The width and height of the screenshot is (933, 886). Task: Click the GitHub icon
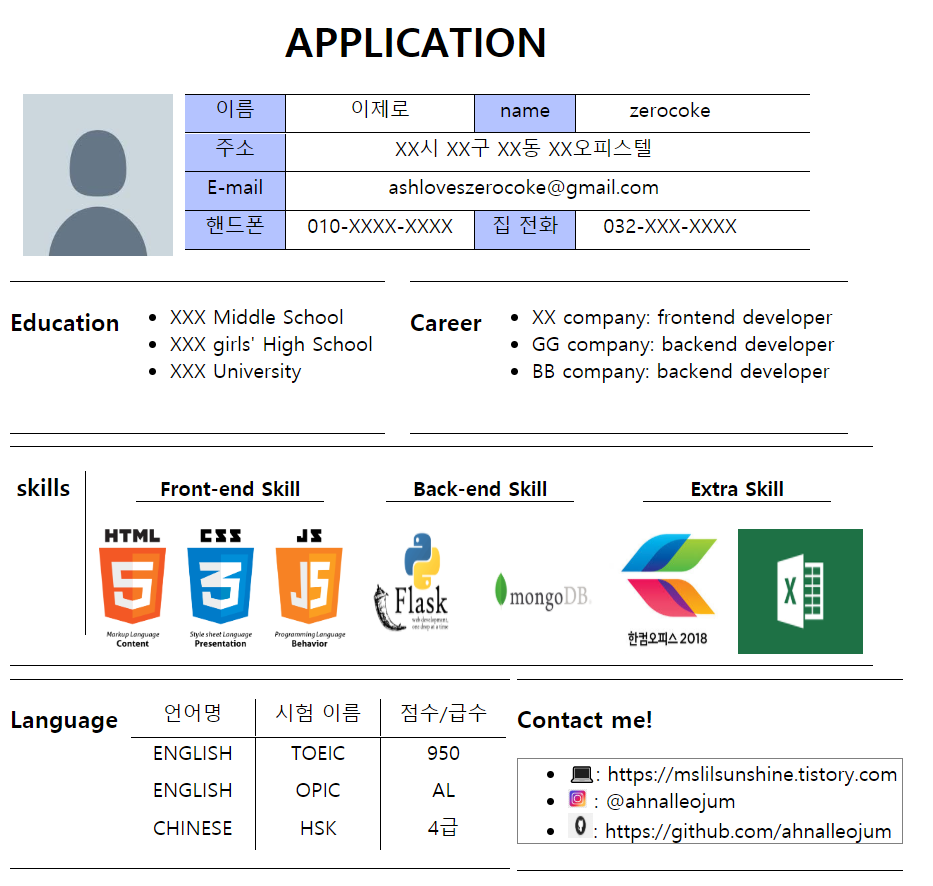(x=580, y=826)
